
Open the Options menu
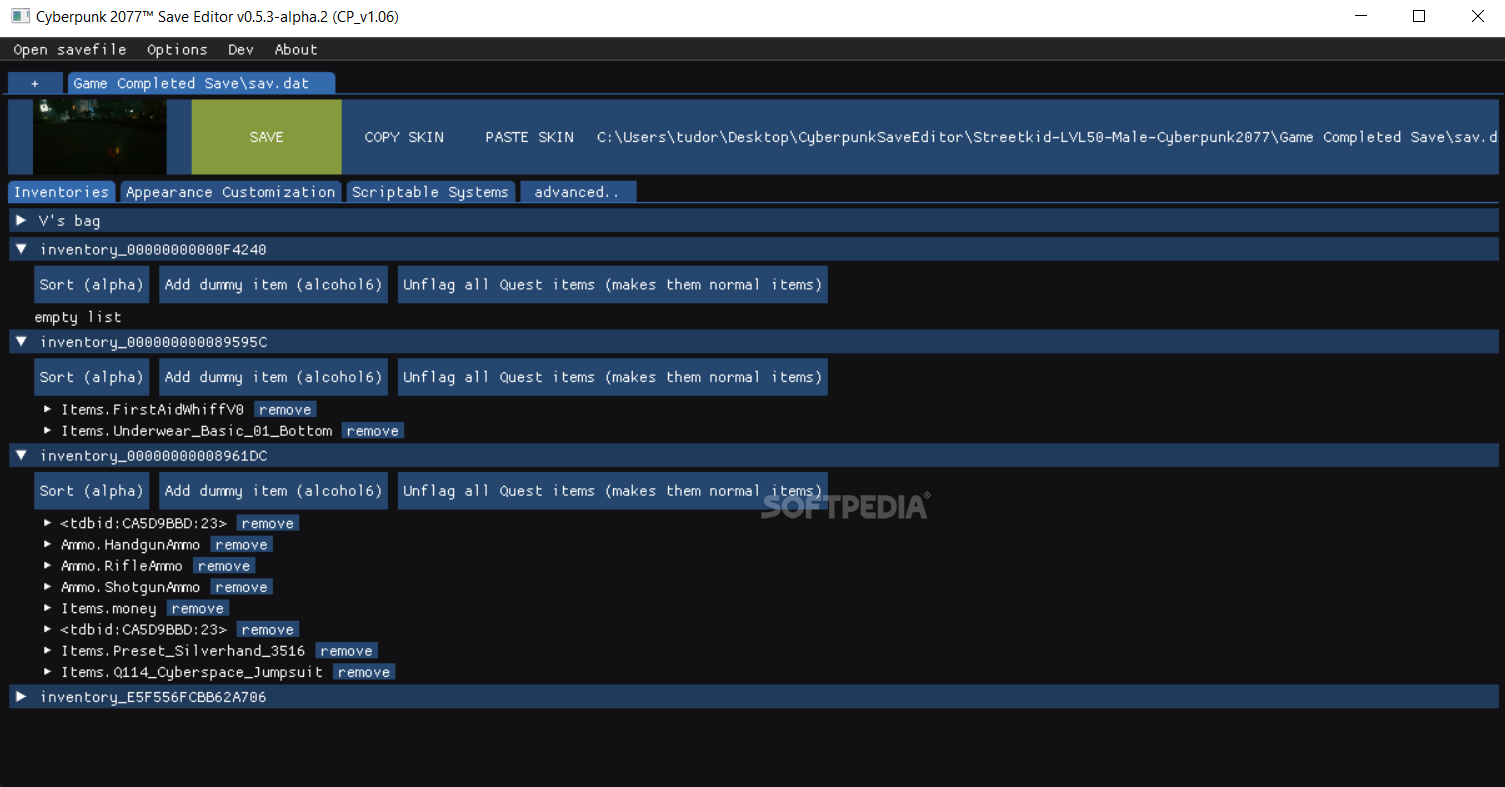point(177,49)
